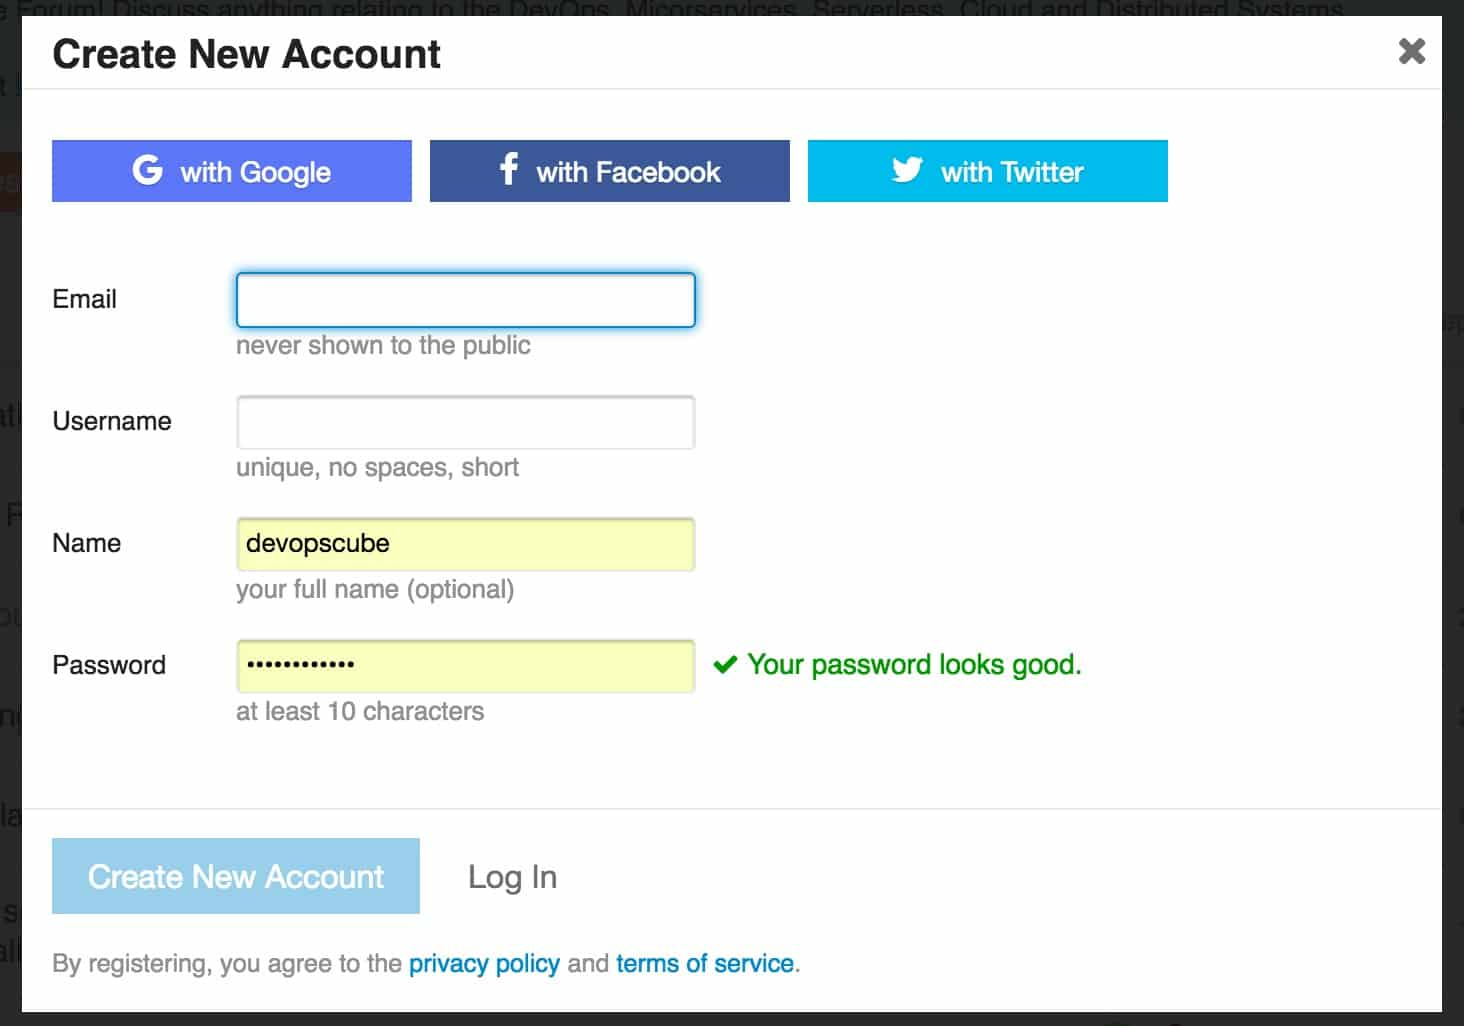Click the Password field with hidden characters

click(x=465, y=664)
